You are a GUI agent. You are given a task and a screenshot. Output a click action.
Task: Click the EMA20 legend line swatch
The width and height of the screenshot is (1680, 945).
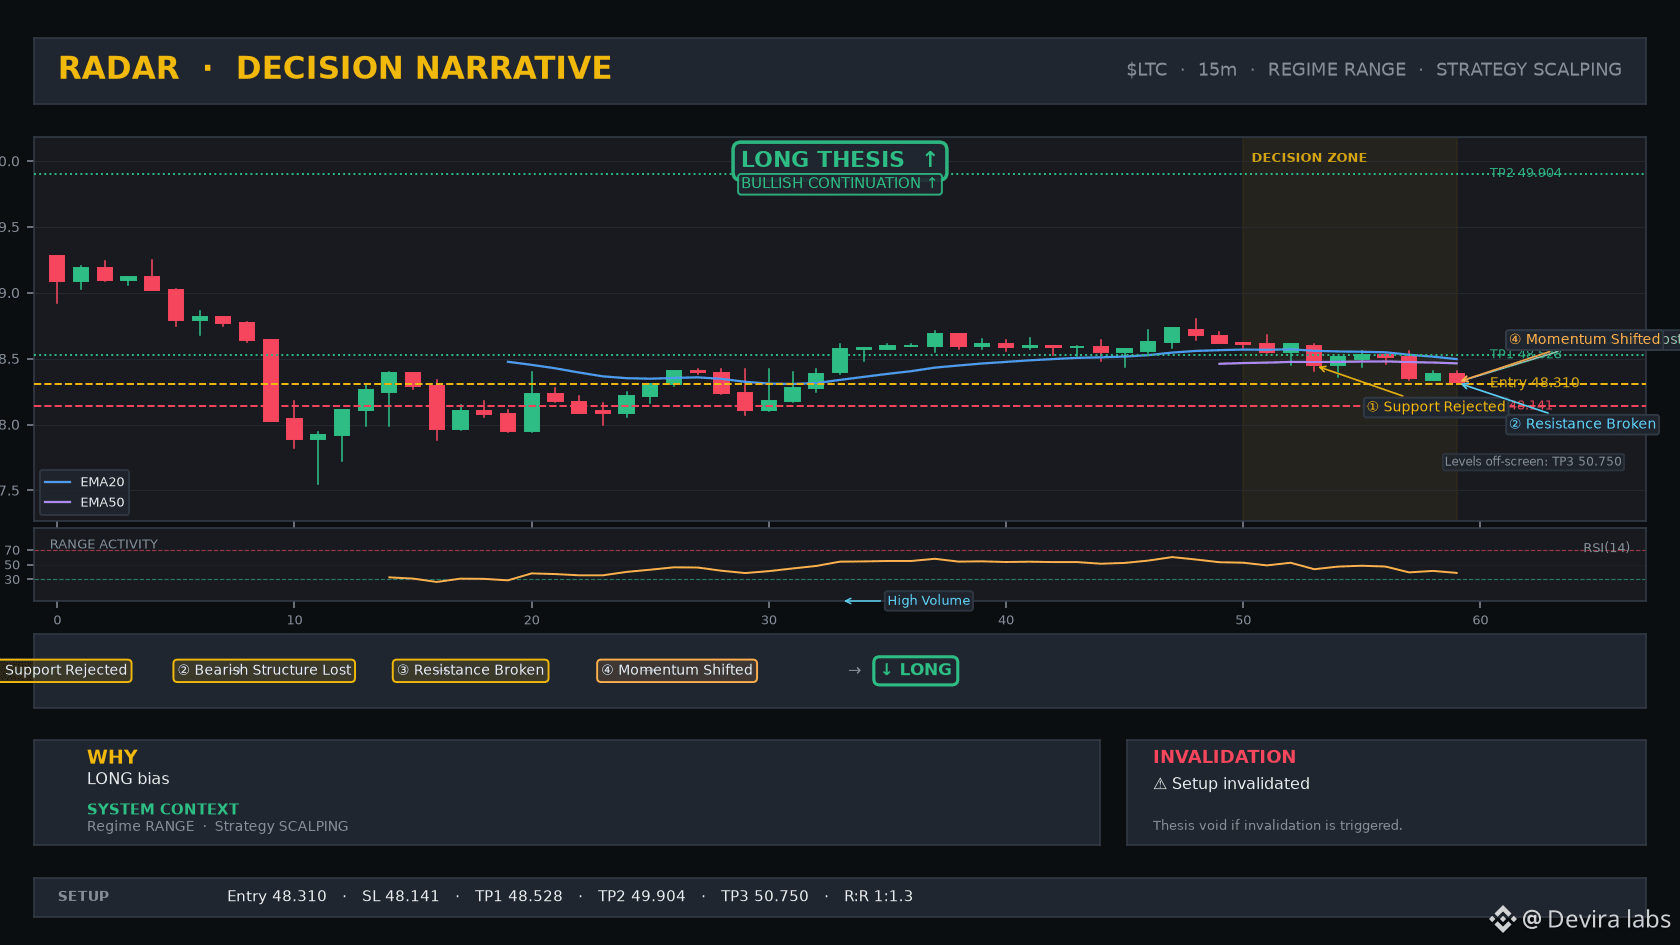(x=58, y=482)
